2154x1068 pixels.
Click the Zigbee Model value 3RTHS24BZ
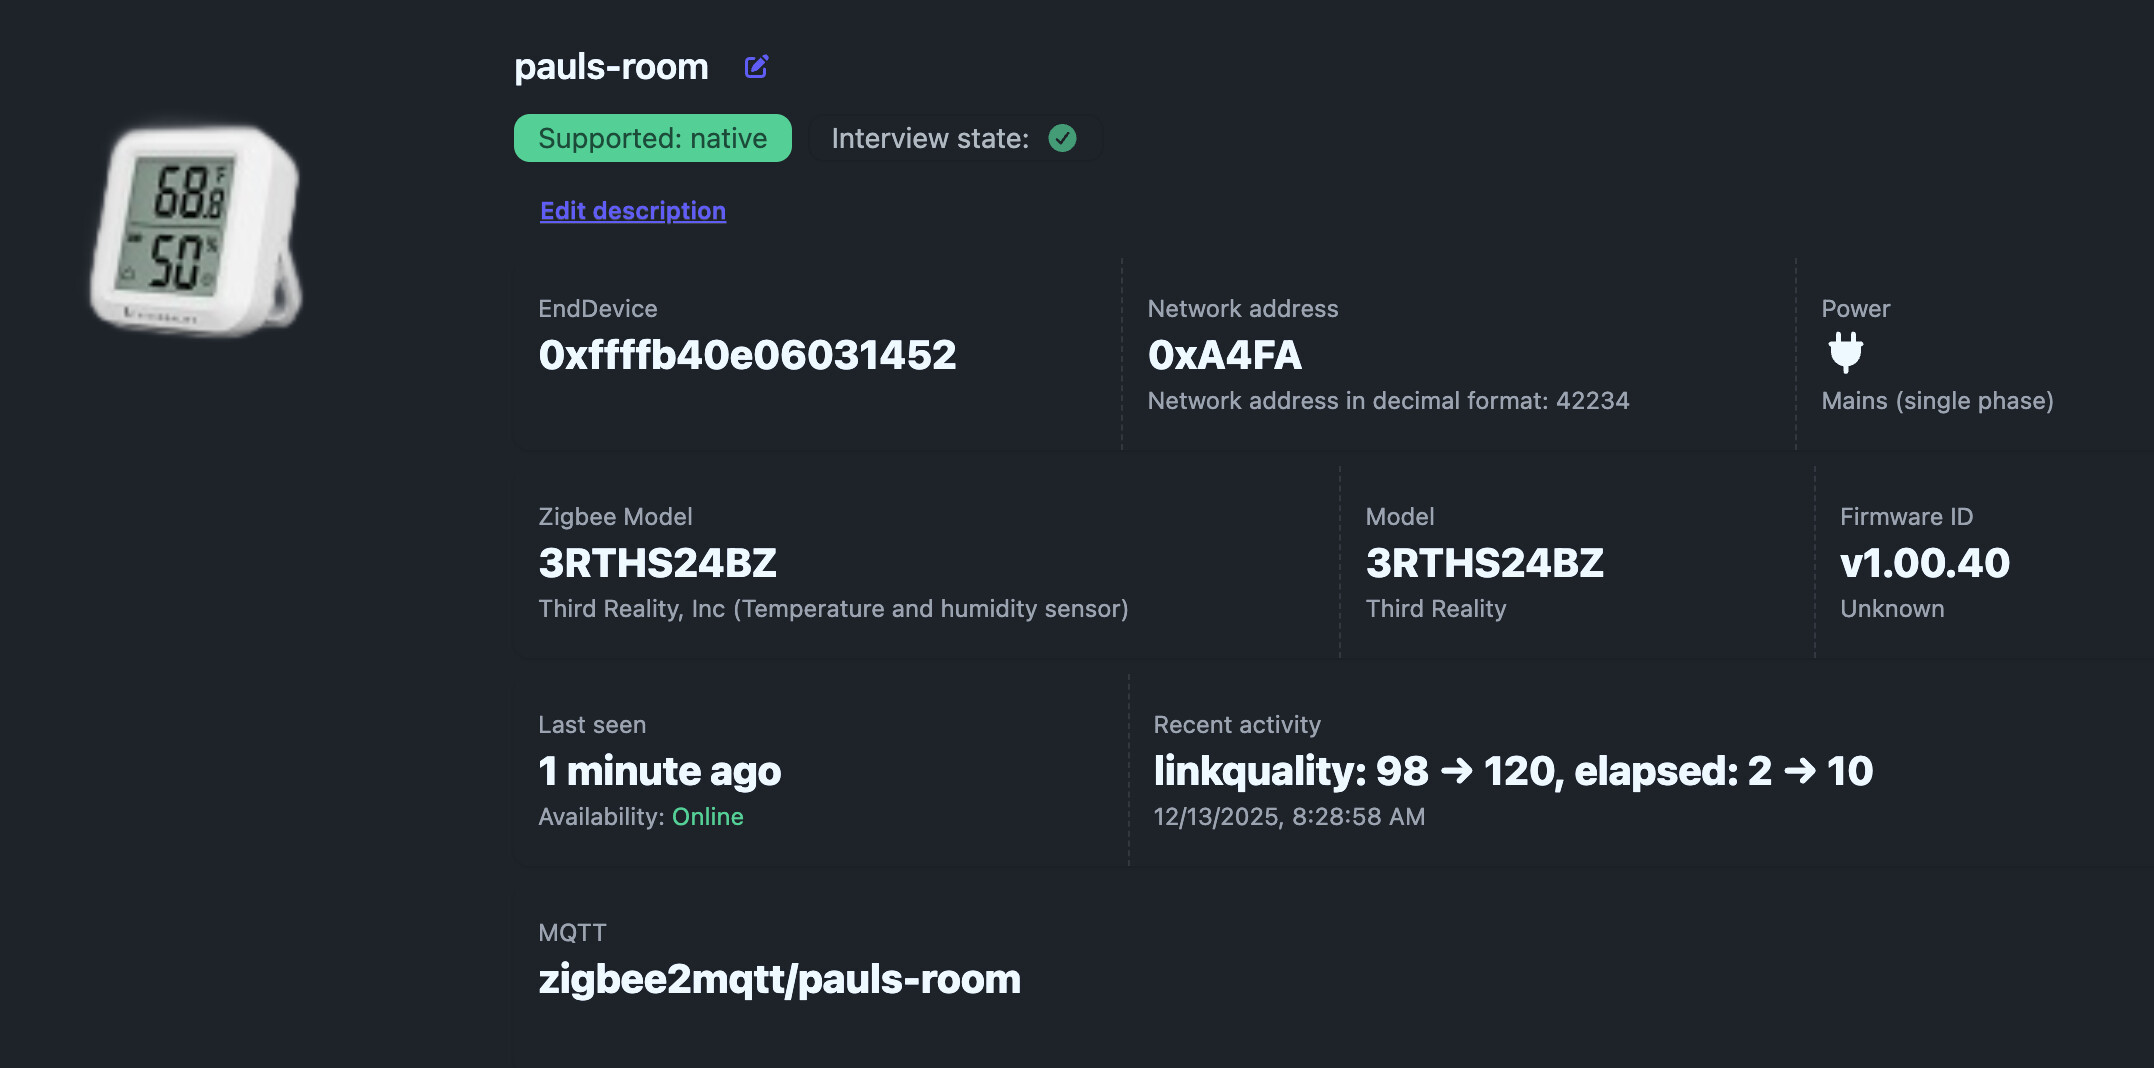click(657, 563)
